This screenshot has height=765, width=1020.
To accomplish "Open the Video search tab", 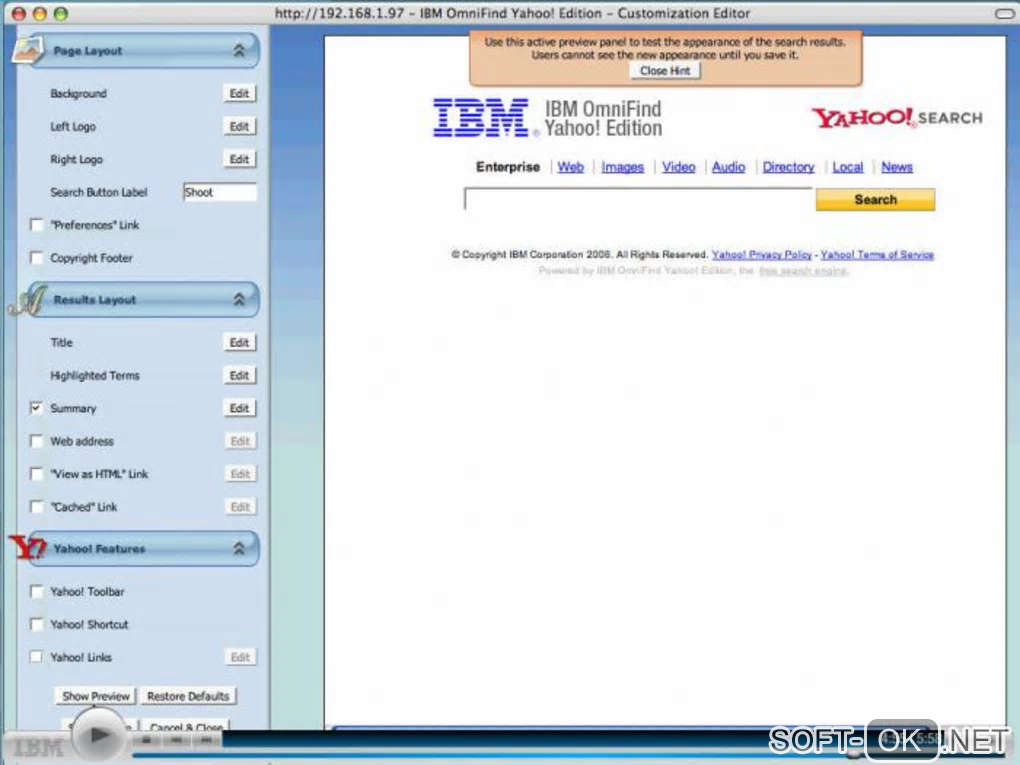I will (x=678, y=167).
